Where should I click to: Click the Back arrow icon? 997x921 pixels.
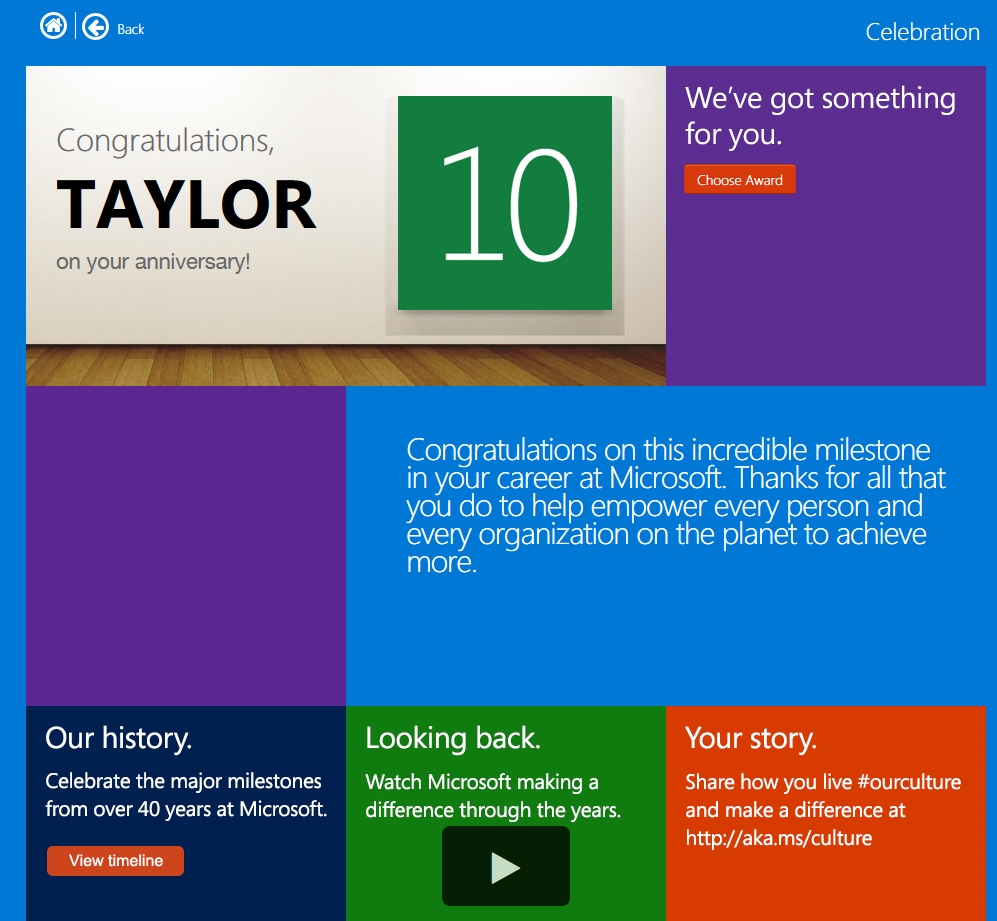point(96,27)
